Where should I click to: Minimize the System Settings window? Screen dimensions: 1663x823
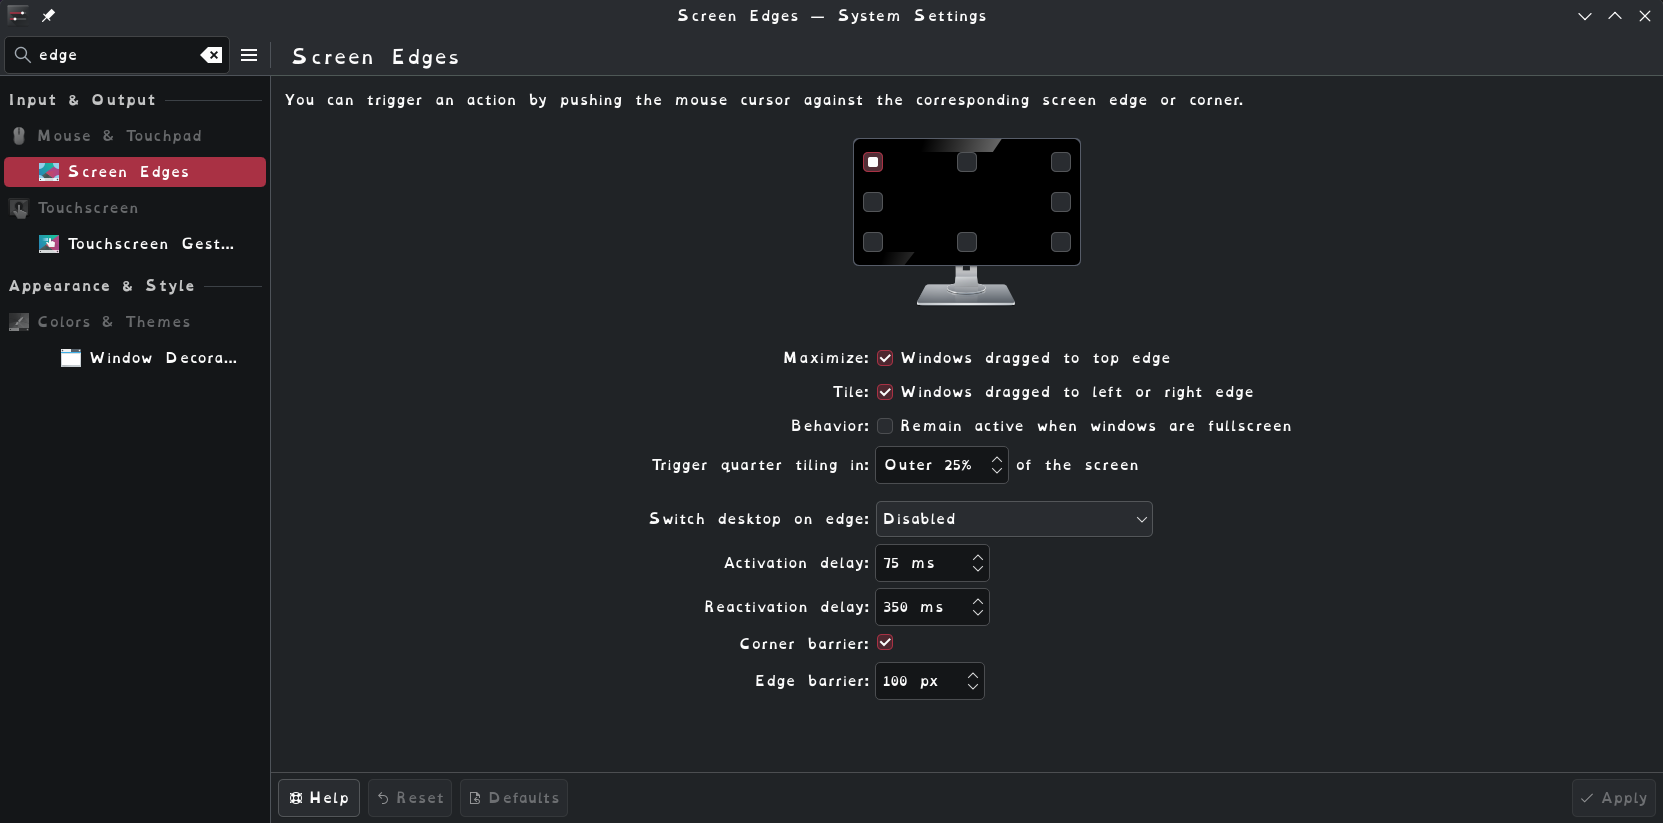tap(1585, 16)
